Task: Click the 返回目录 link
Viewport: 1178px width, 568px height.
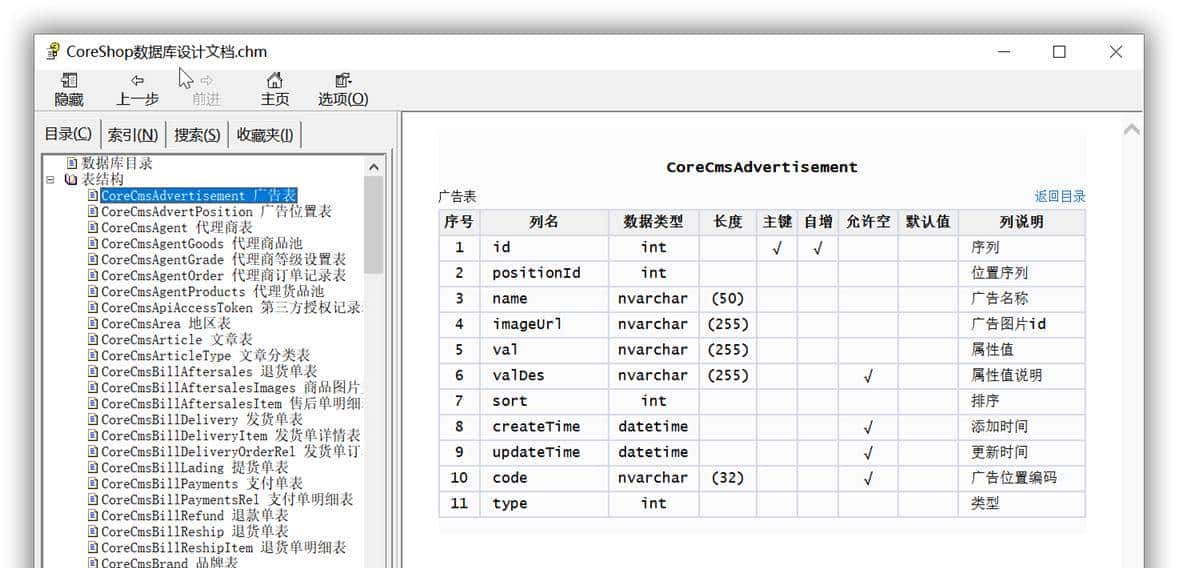Action: (1060, 197)
